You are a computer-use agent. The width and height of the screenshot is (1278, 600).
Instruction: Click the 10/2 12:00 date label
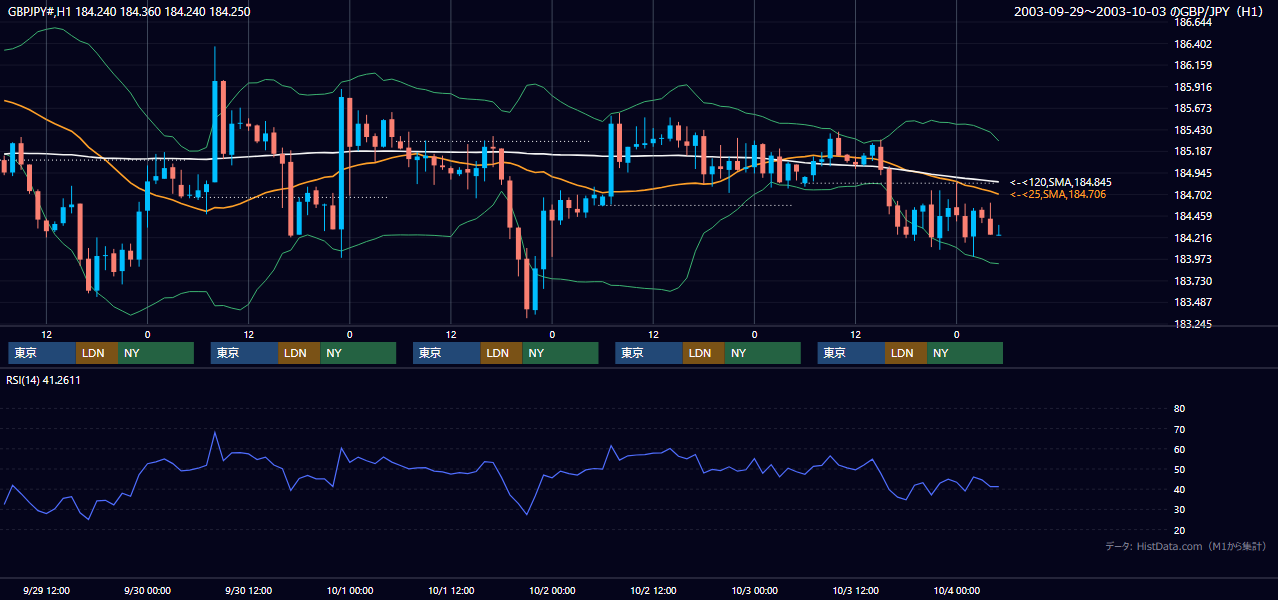(653, 590)
